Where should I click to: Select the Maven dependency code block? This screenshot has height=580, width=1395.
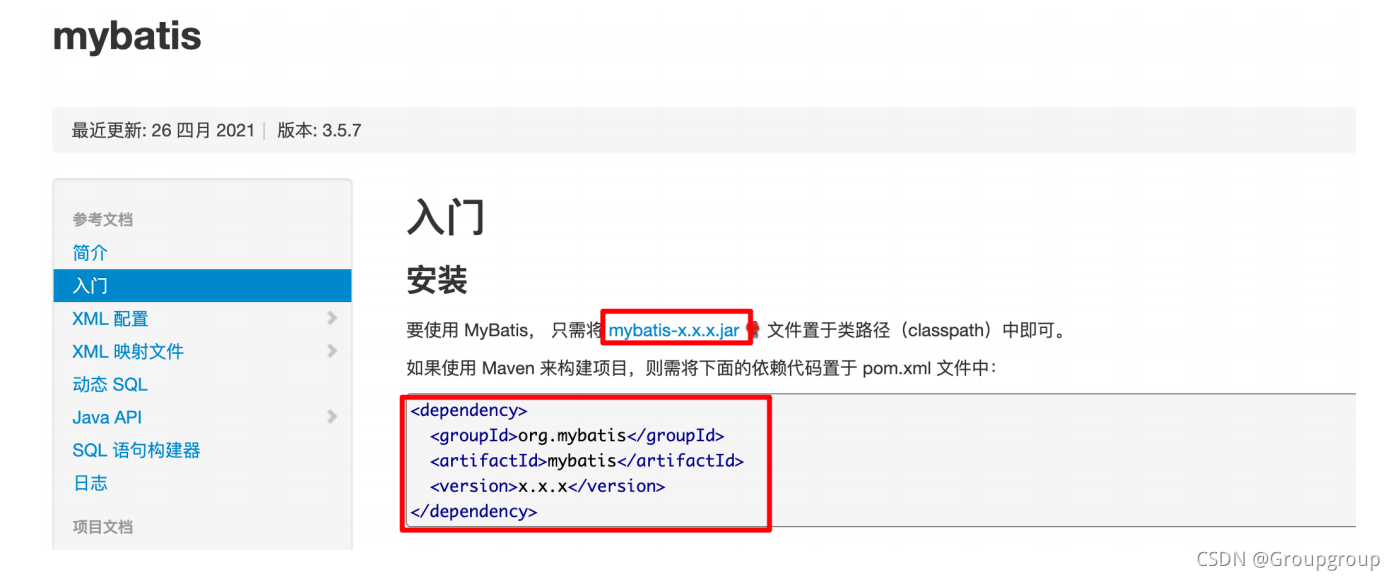[x=585, y=460]
